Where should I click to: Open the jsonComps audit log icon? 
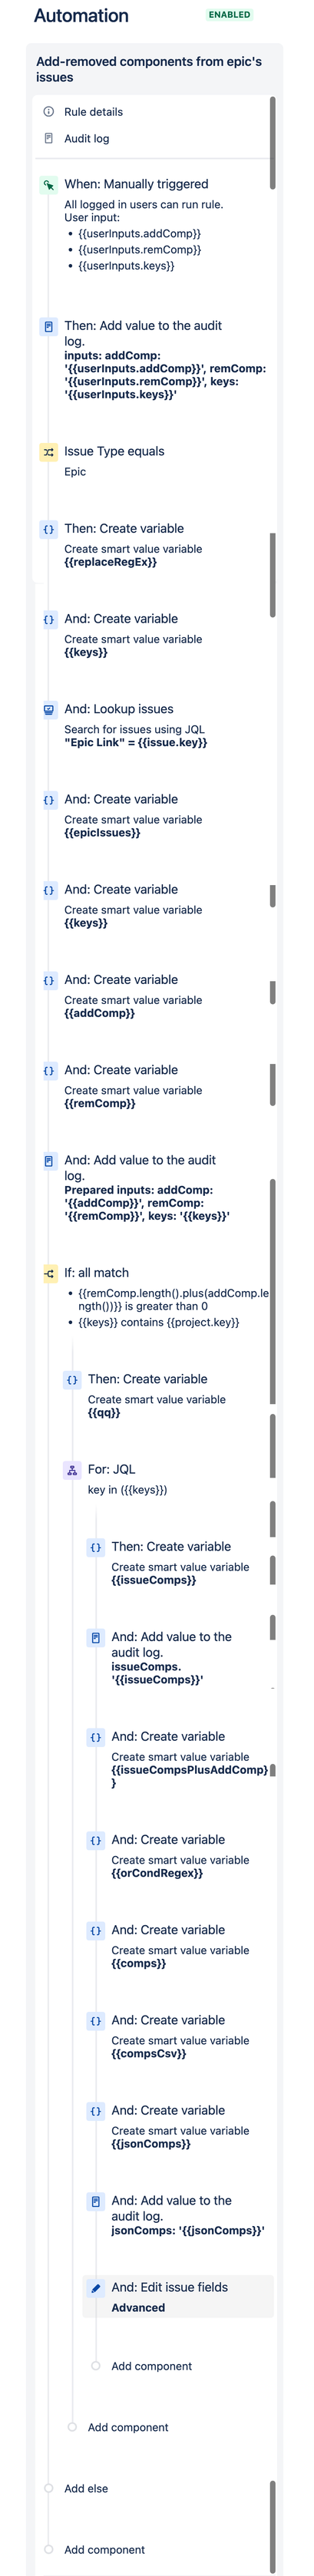pyautogui.click(x=96, y=2201)
